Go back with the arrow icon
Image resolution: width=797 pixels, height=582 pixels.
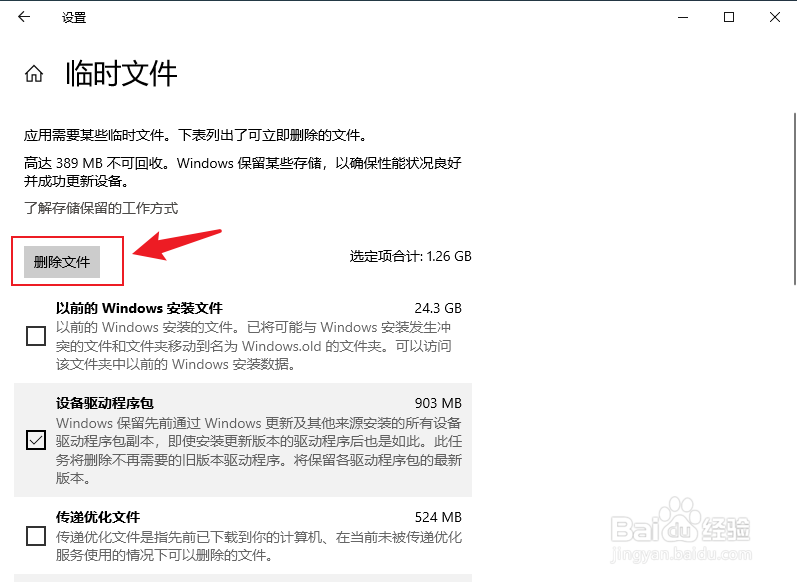[x=24, y=17]
